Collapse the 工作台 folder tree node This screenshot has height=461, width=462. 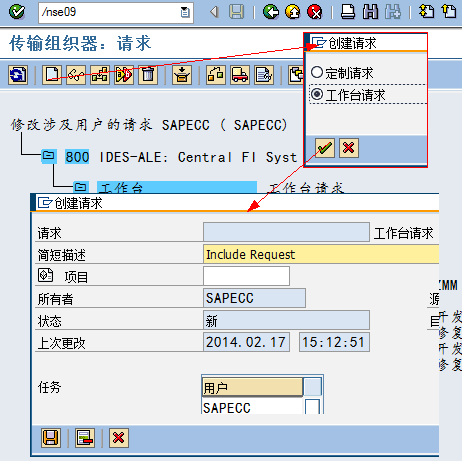tap(80, 187)
